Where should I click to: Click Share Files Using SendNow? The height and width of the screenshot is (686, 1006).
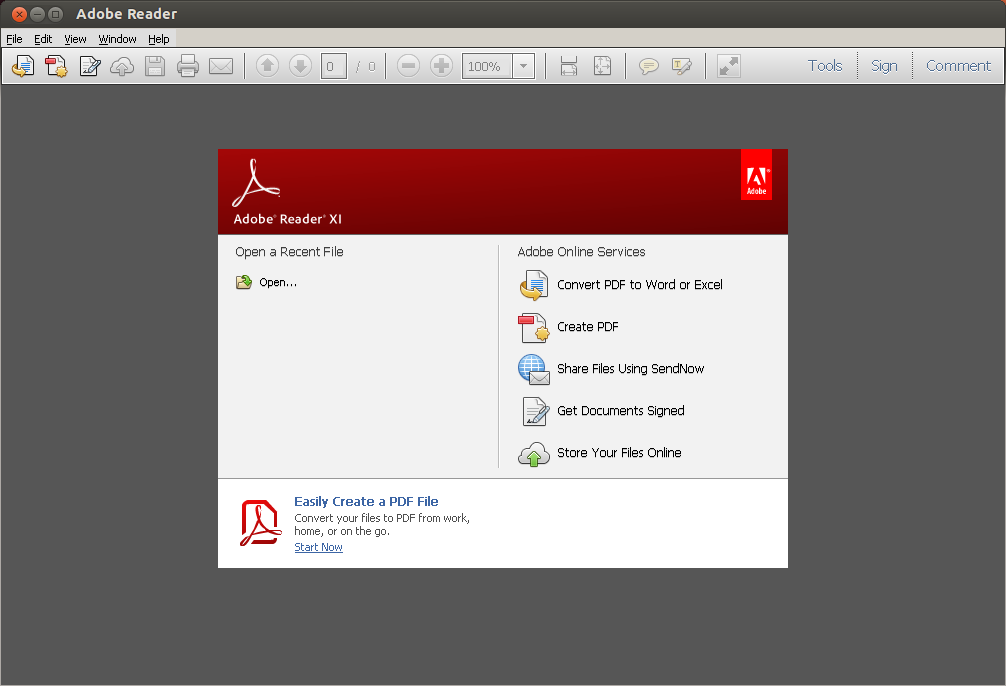(x=631, y=369)
